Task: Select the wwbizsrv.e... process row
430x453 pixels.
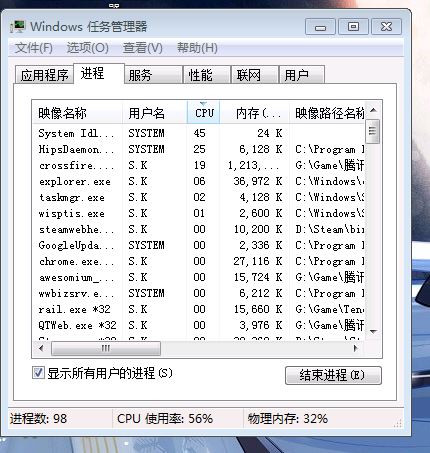Action: (198, 293)
